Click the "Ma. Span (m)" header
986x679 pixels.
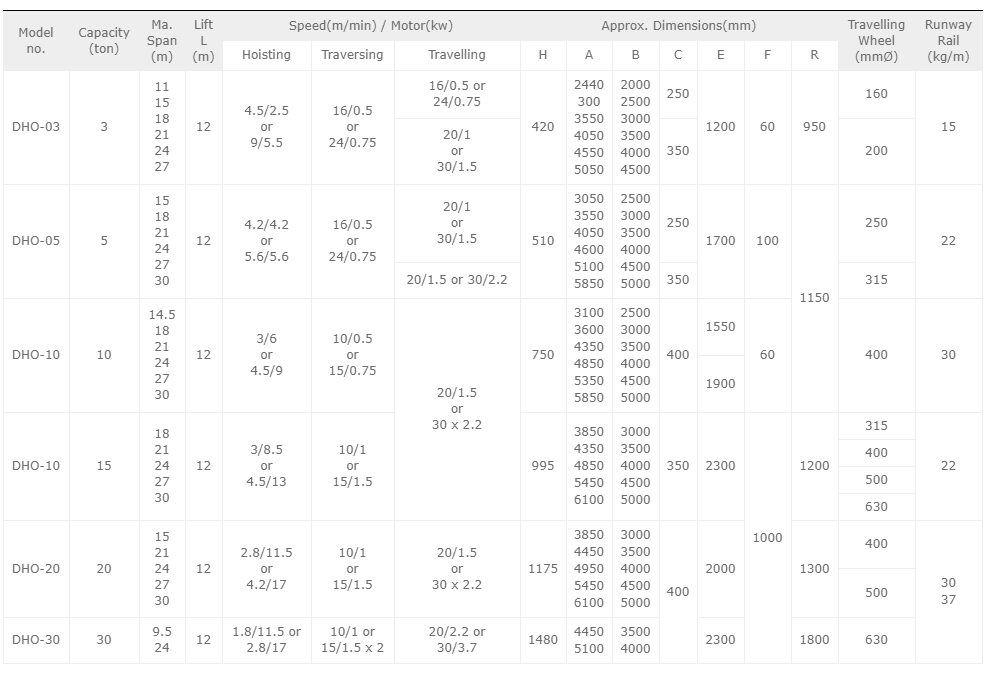(162, 40)
